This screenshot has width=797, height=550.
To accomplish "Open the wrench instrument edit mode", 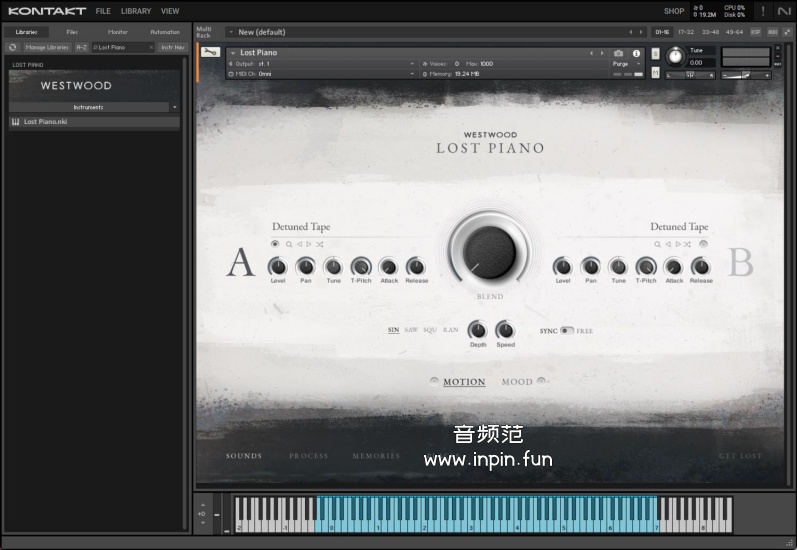I will click(x=210, y=52).
